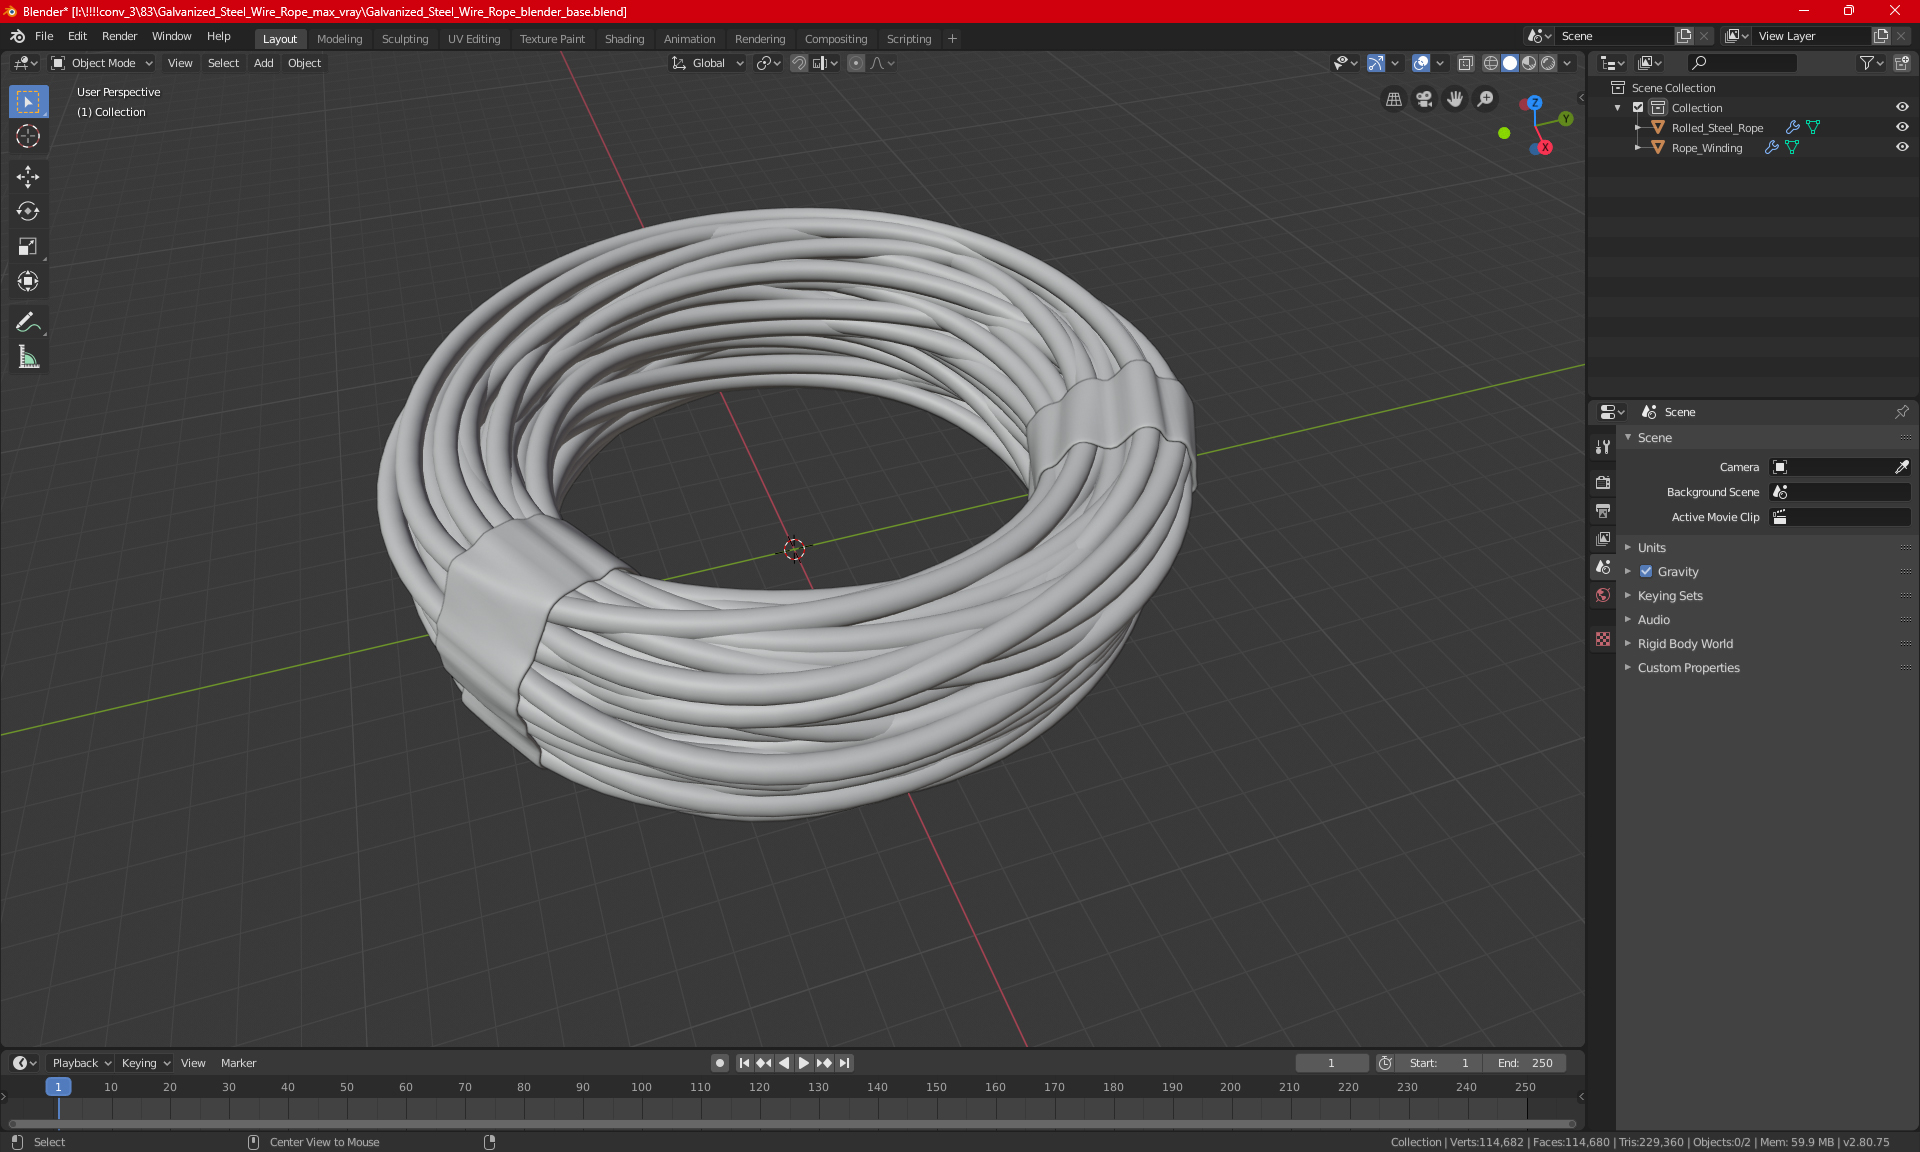The height and width of the screenshot is (1152, 1920).
Task: Toggle camera view in viewport
Action: (1424, 99)
